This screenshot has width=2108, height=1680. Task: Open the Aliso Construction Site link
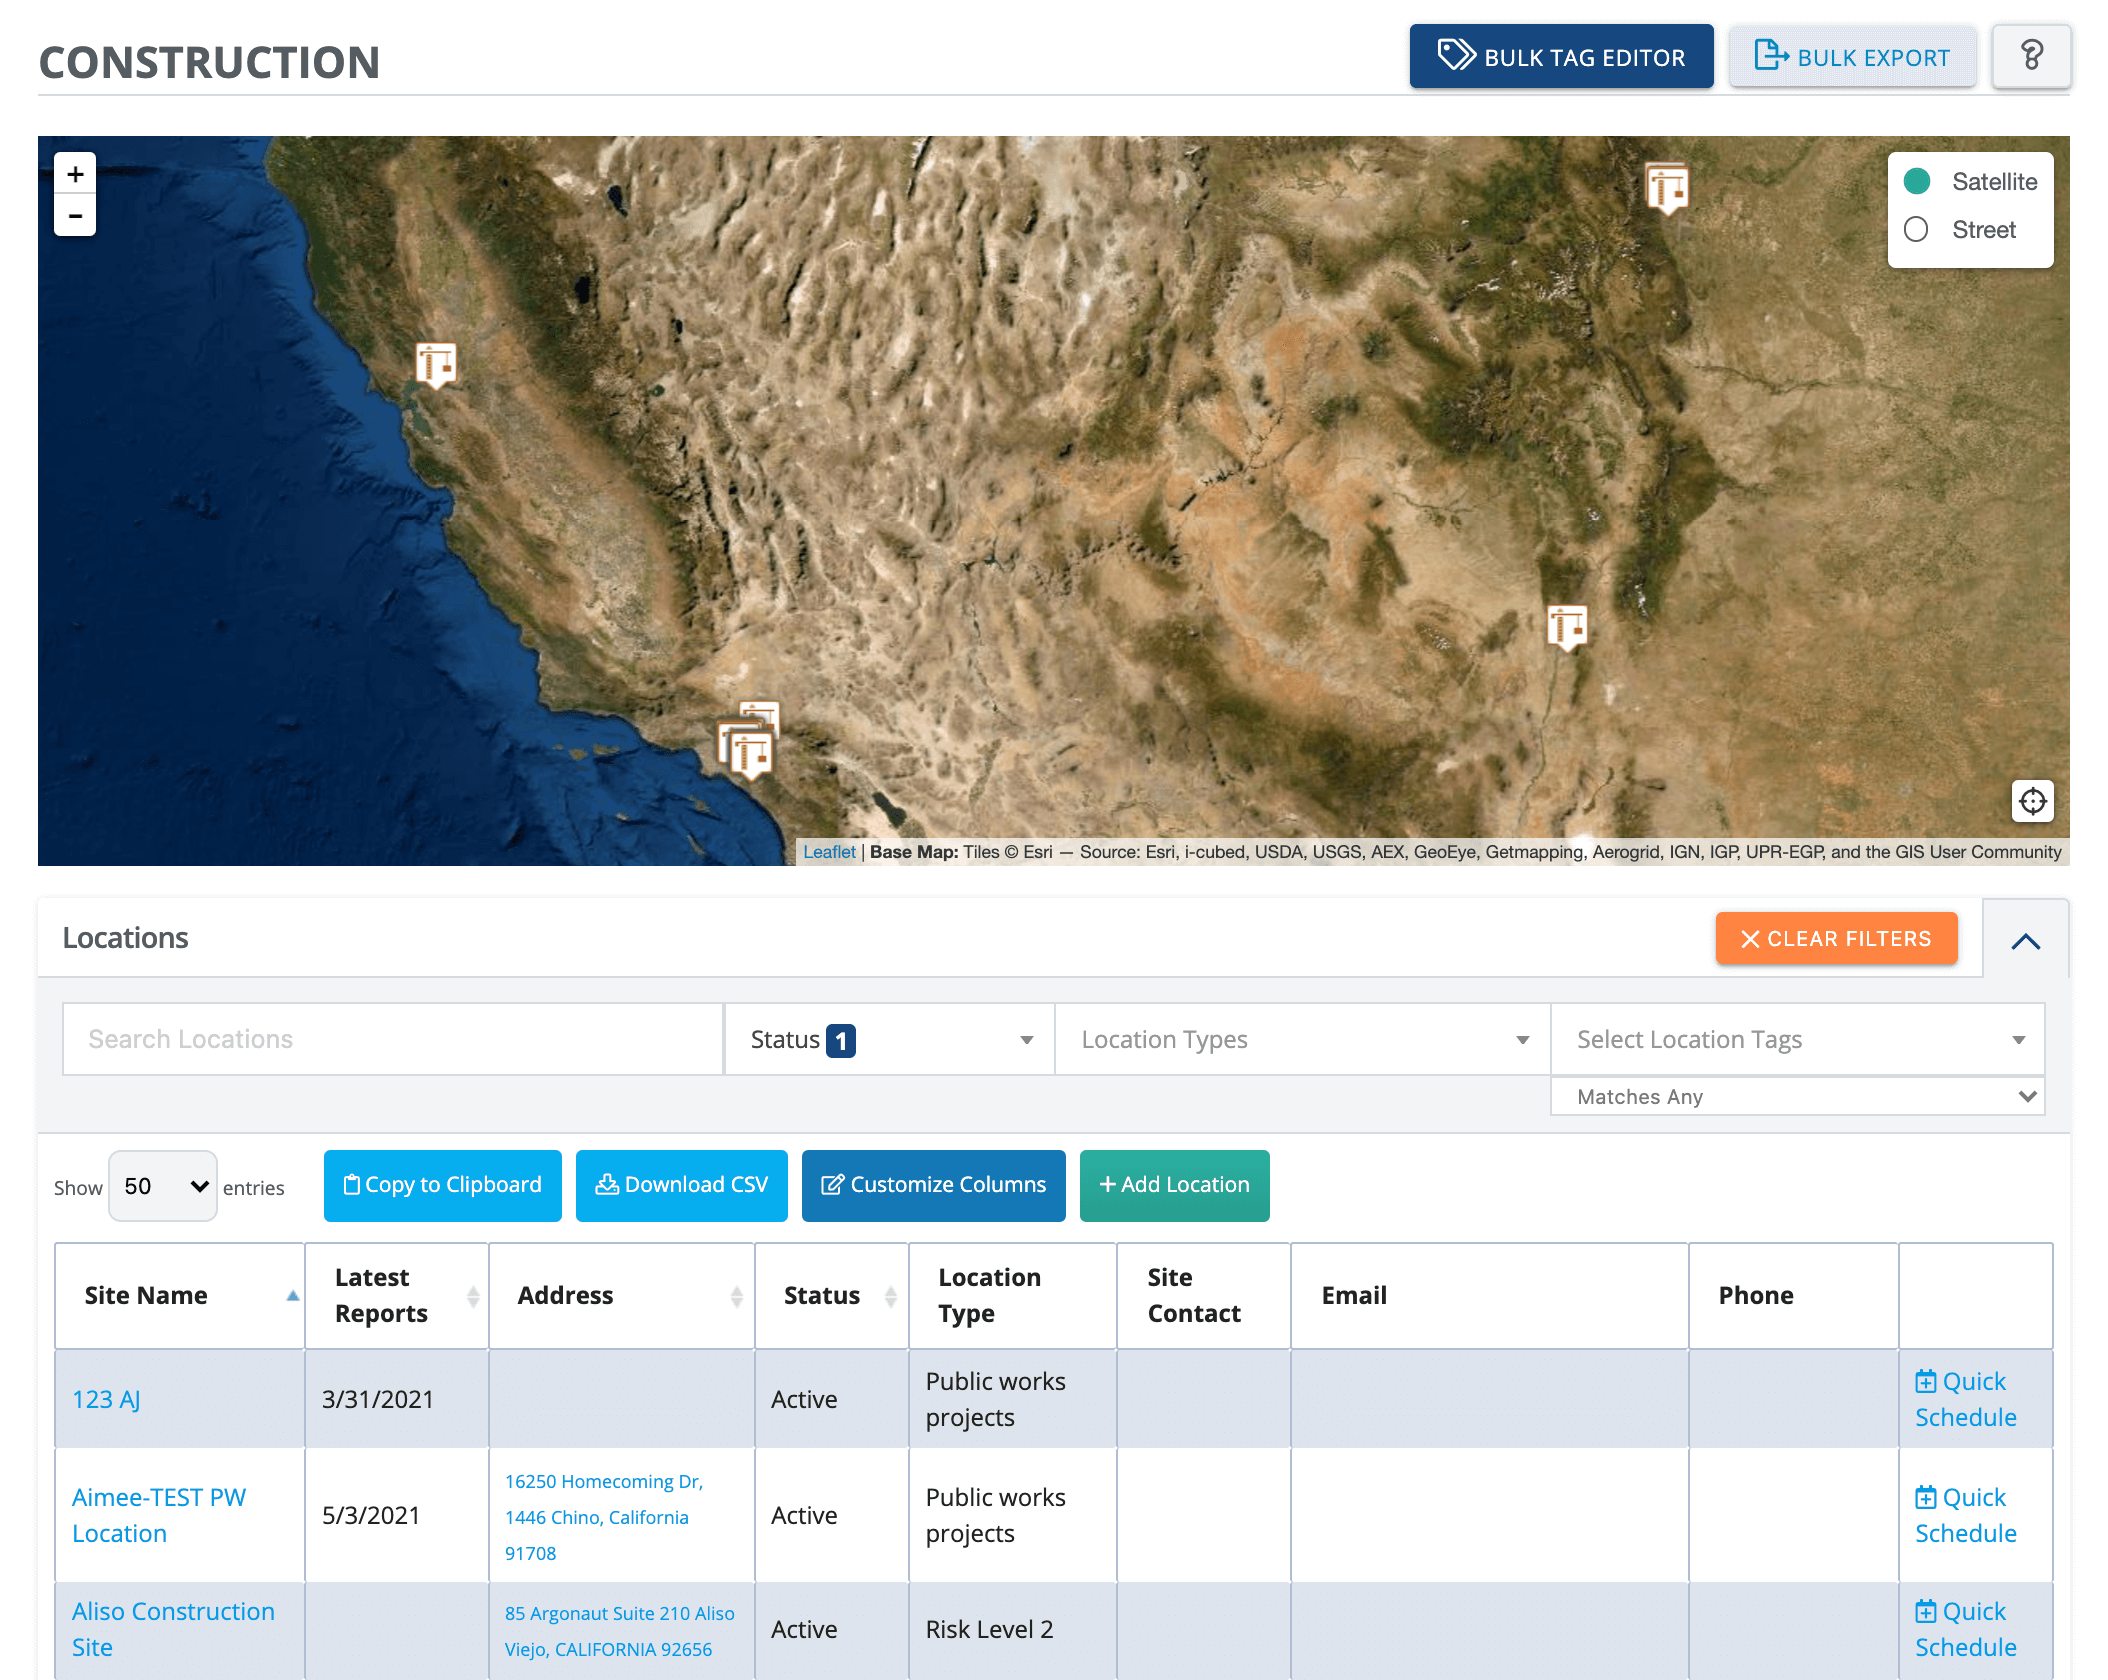pos(173,1629)
